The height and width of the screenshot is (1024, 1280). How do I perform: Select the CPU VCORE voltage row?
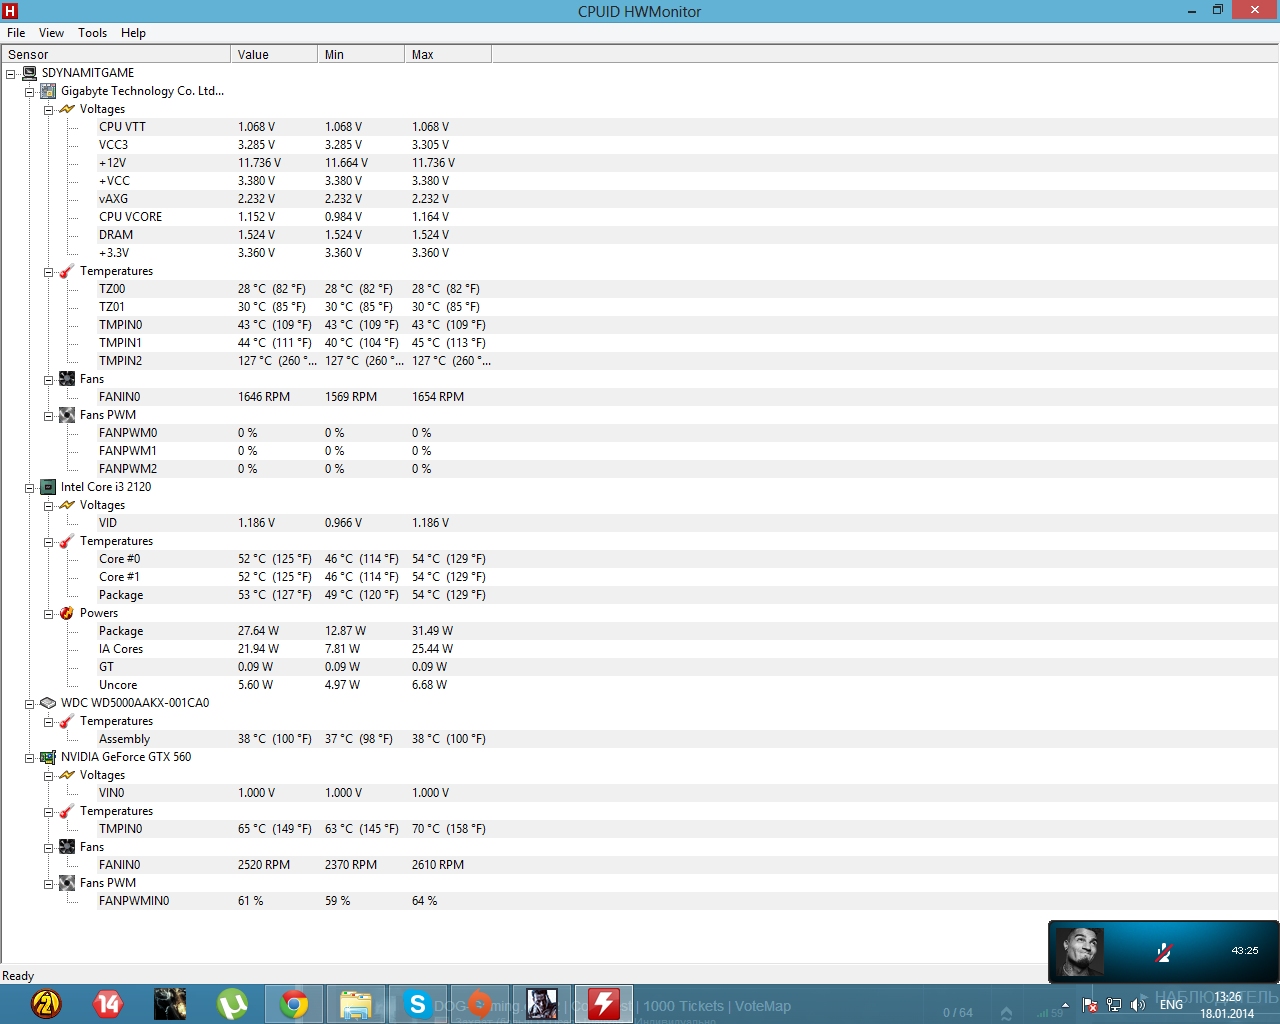[x=640, y=217]
